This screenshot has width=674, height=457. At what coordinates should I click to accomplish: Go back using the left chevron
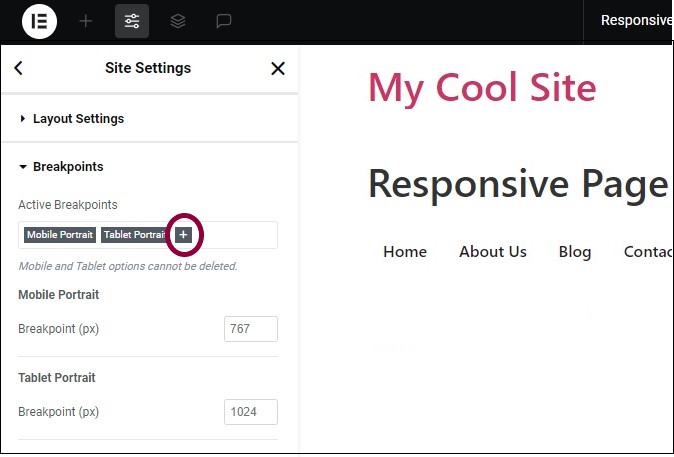click(18, 68)
